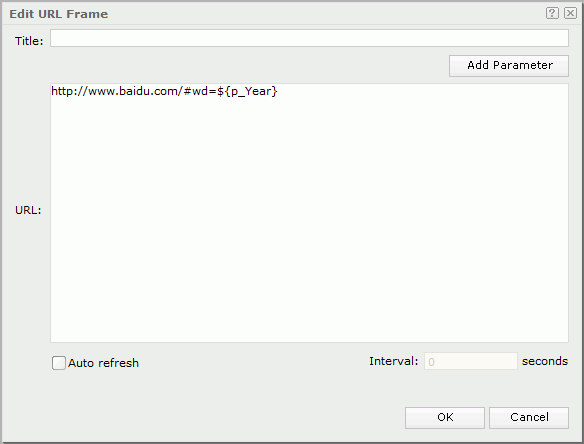Dismiss the dialog with Cancel
This screenshot has width=584, height=444.
pos(529,417)
